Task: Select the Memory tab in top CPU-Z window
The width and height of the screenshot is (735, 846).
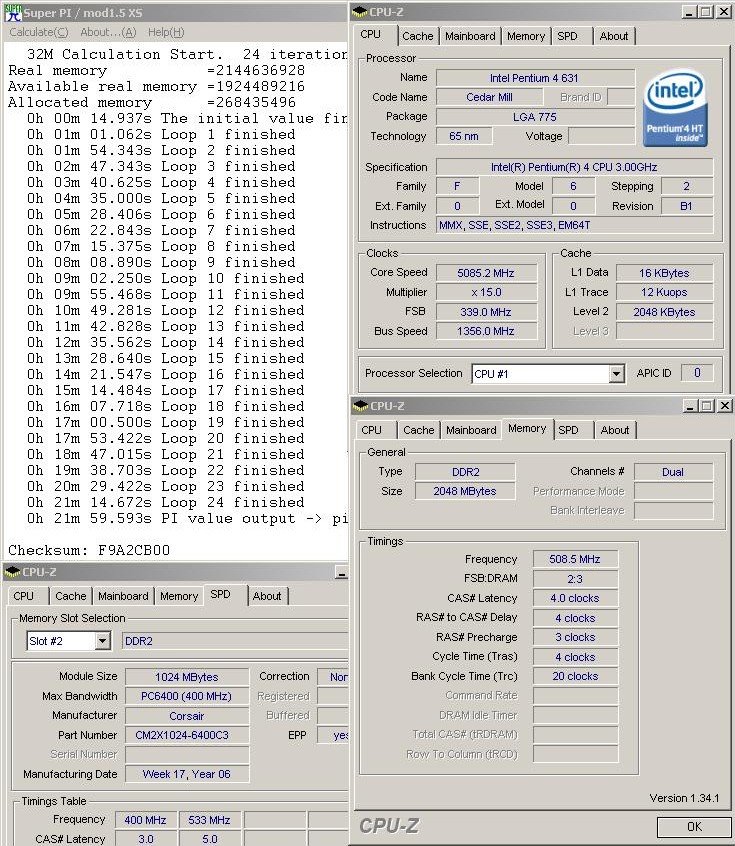Action: point(526,36)
